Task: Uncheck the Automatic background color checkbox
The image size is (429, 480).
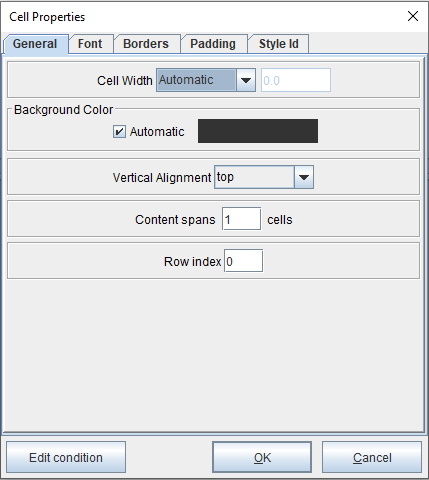Action: coord(119,131)
